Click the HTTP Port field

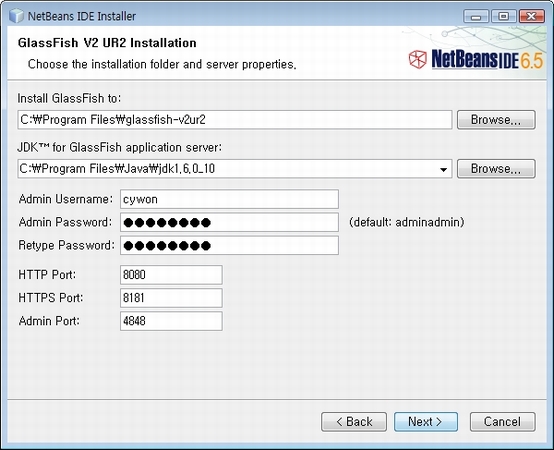click(171, 275)
